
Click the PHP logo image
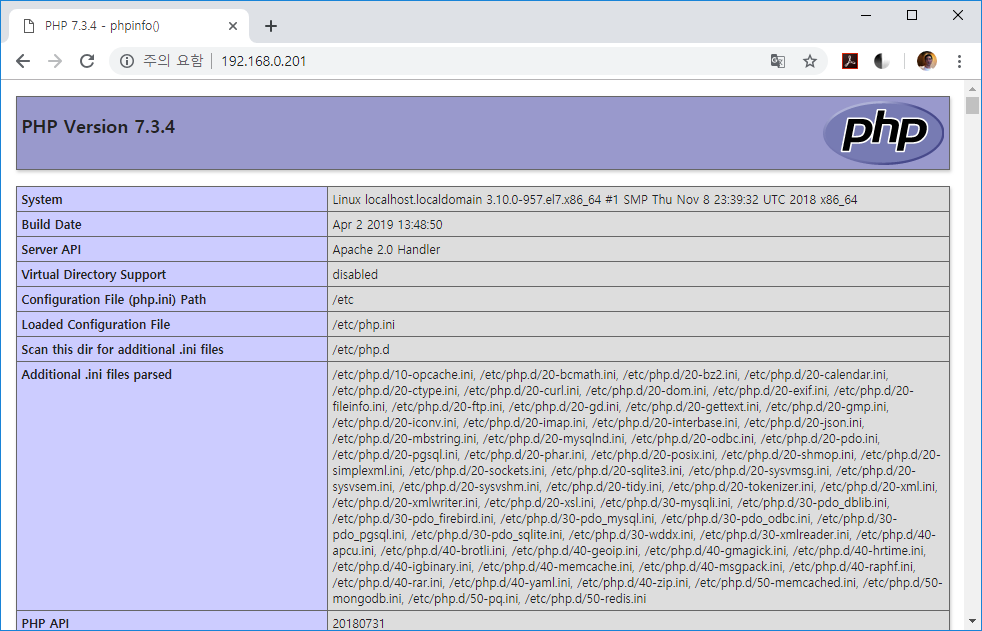[x=883, y=133]
